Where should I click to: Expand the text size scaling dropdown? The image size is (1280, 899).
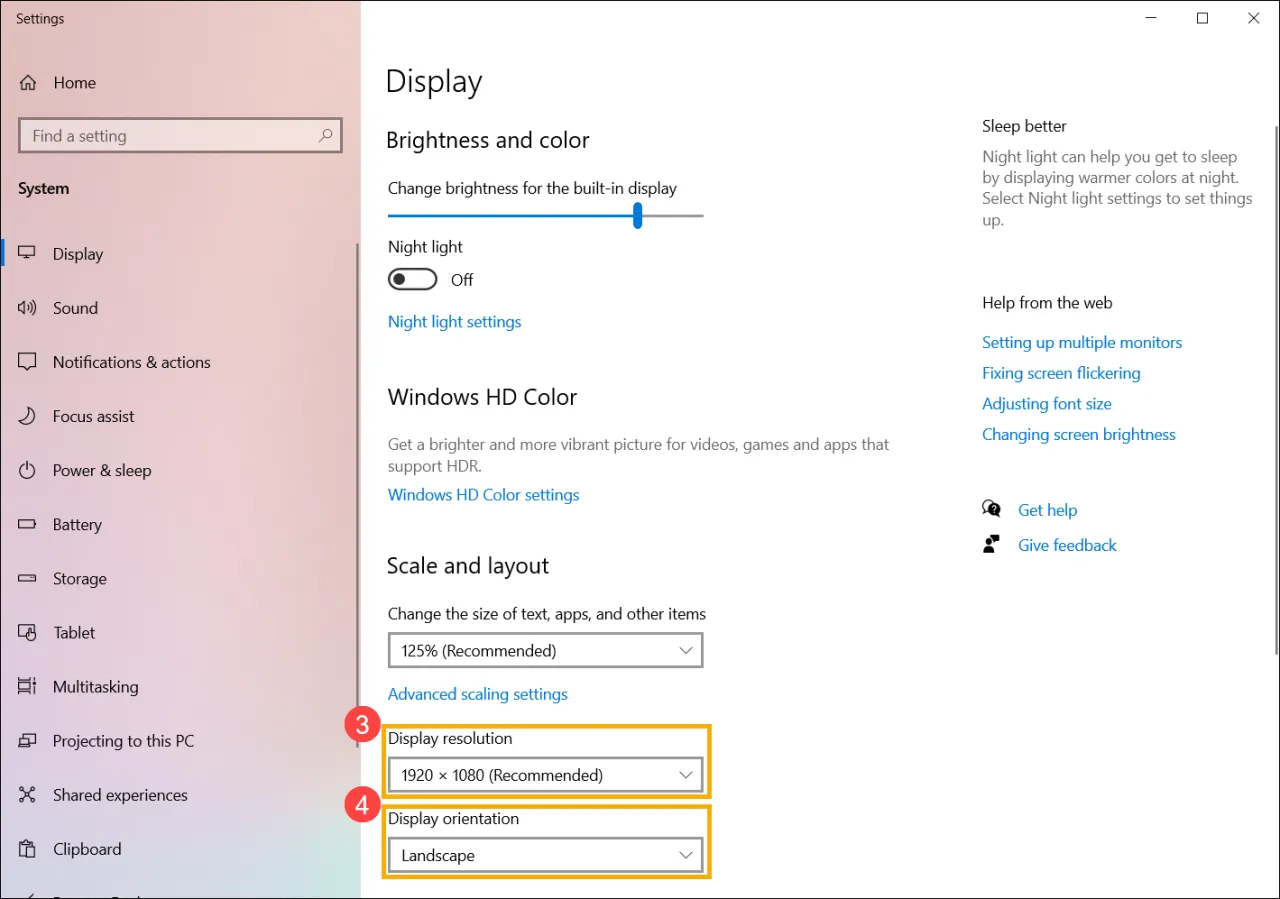[545, 650]
